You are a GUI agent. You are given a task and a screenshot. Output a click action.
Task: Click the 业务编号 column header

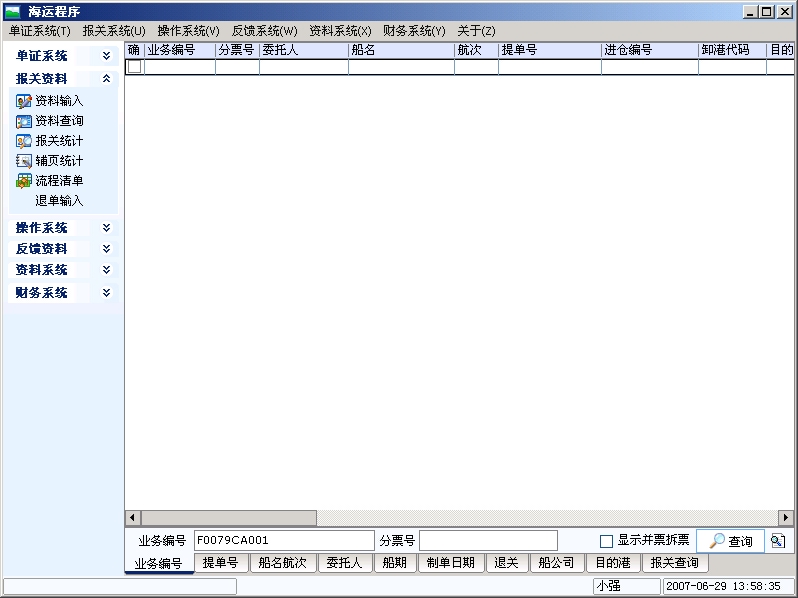coord(180,50)
